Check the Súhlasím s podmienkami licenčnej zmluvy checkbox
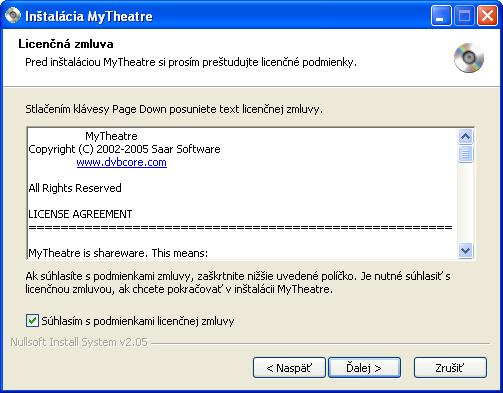 pyautogui.click(x=32, y=321)
